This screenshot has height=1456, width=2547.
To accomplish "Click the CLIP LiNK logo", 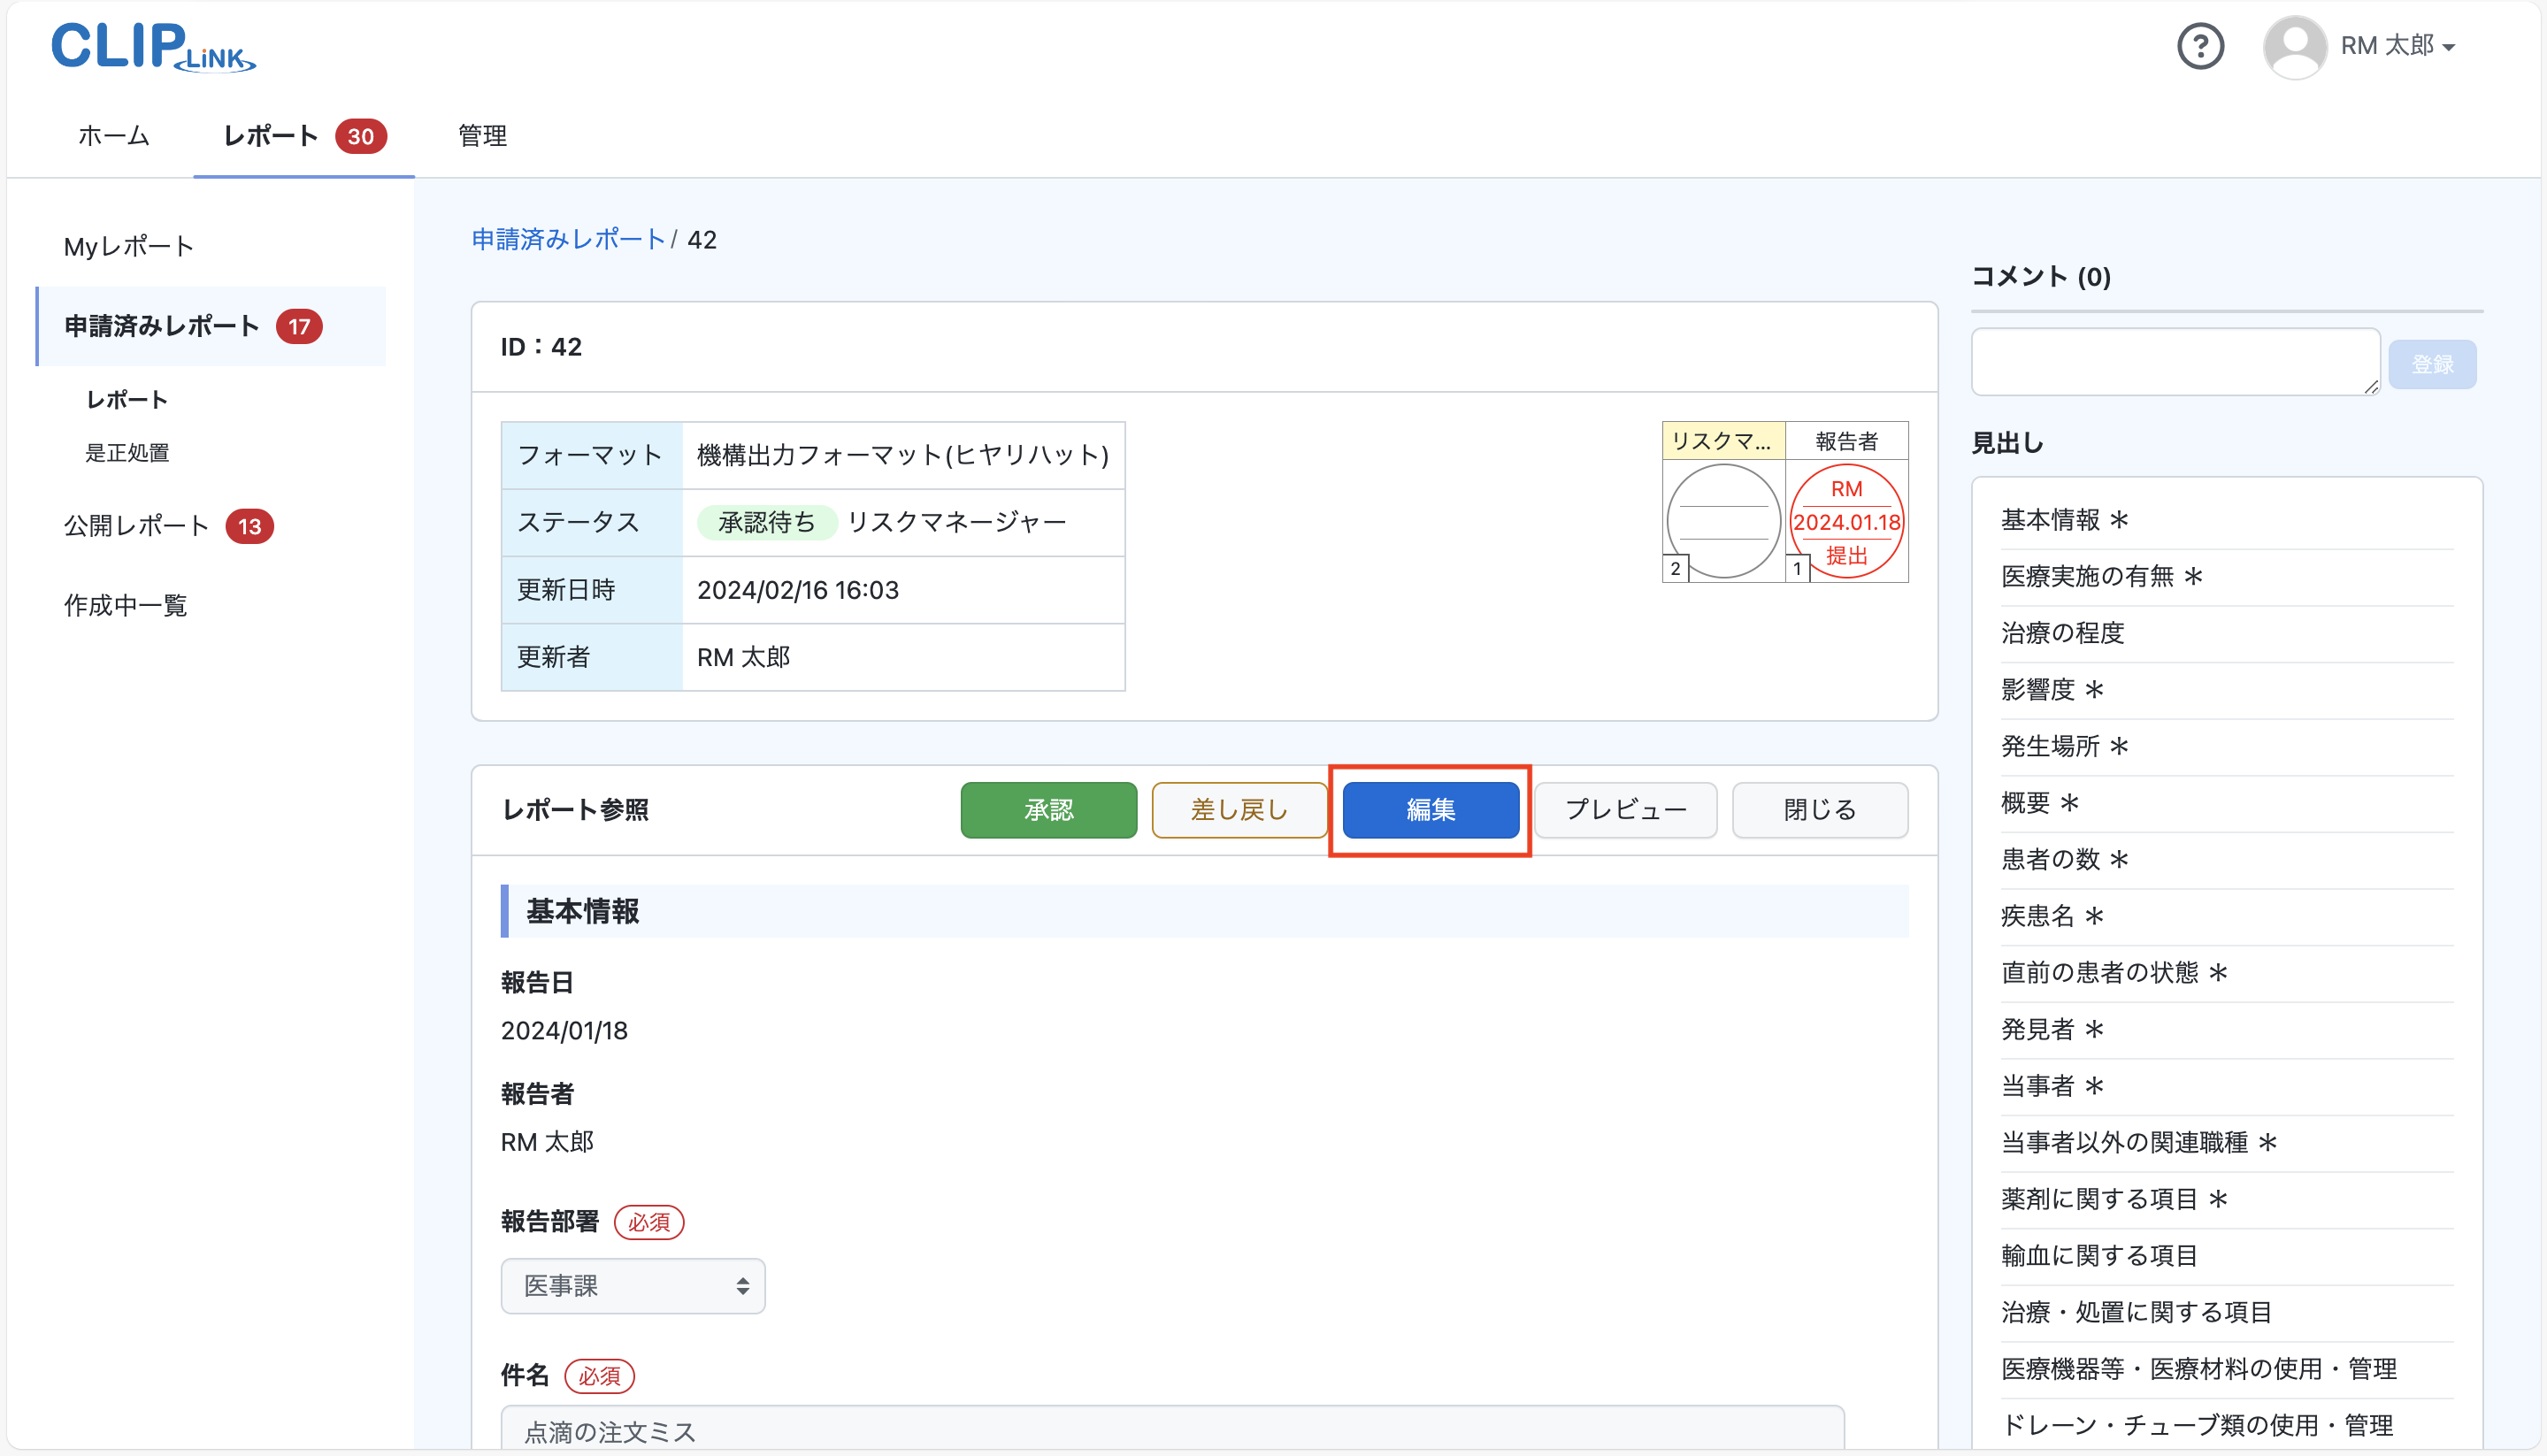I will tap(152, 46).
